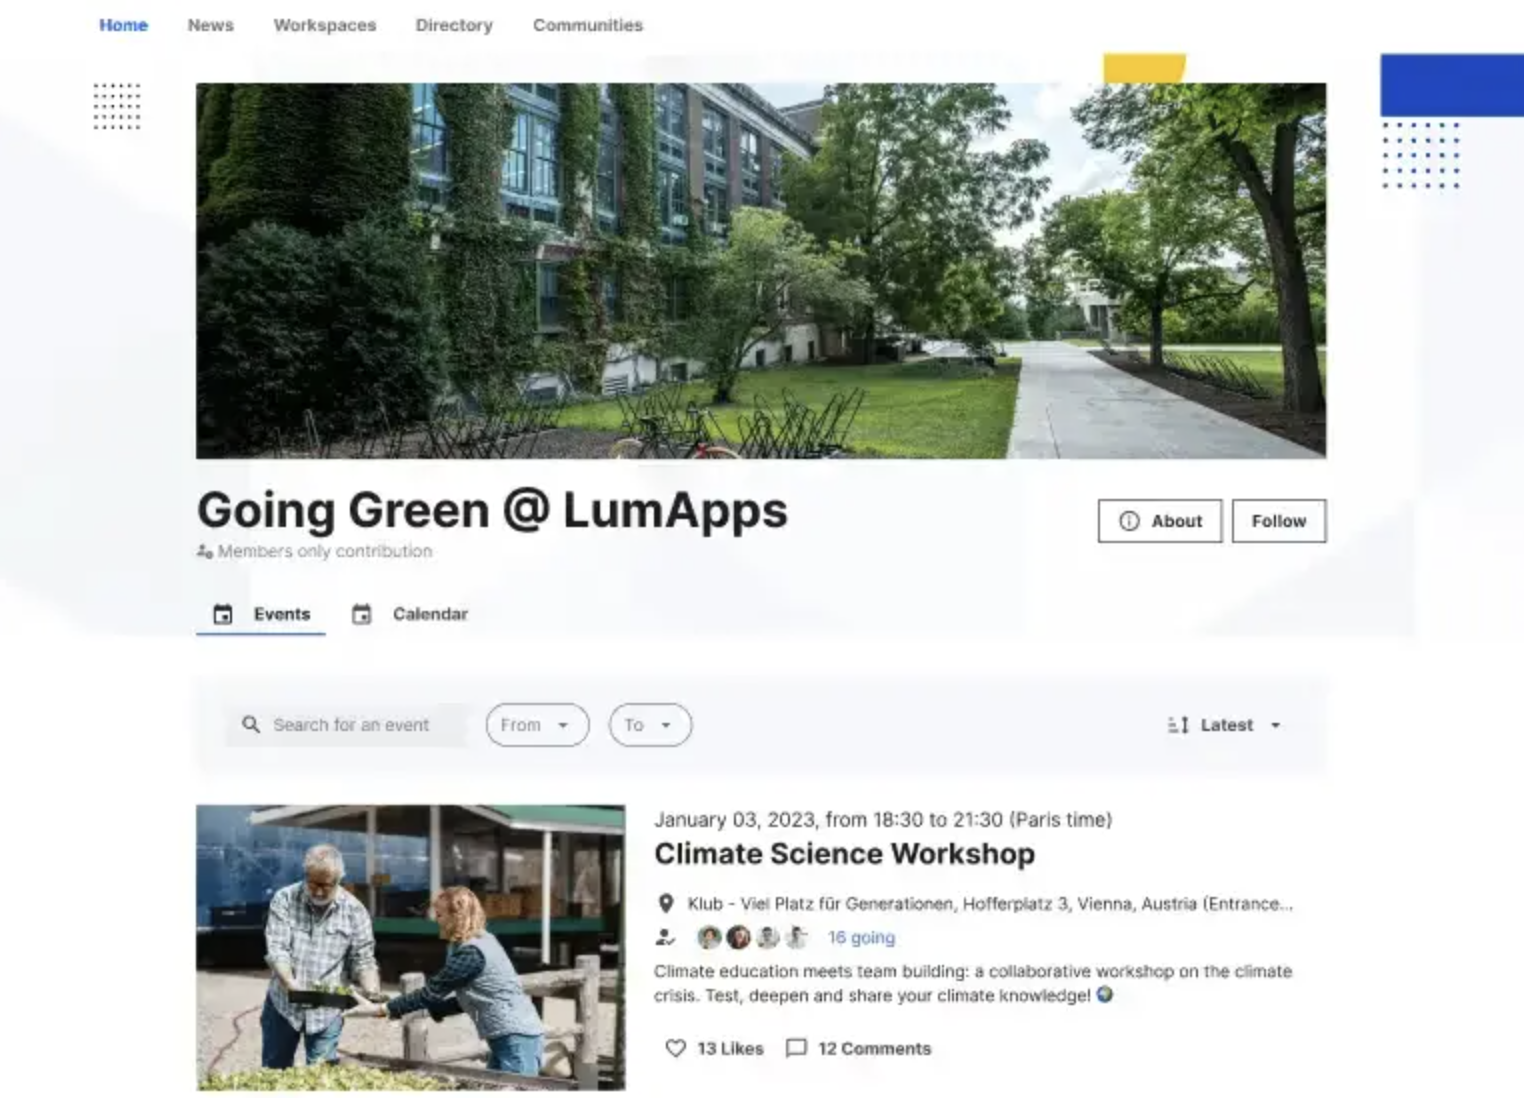The height and width of the screenshot is (1098, 1524).
Task: Open the Climate Science Workshop thumbnail
Action: (x=411, y=947)
